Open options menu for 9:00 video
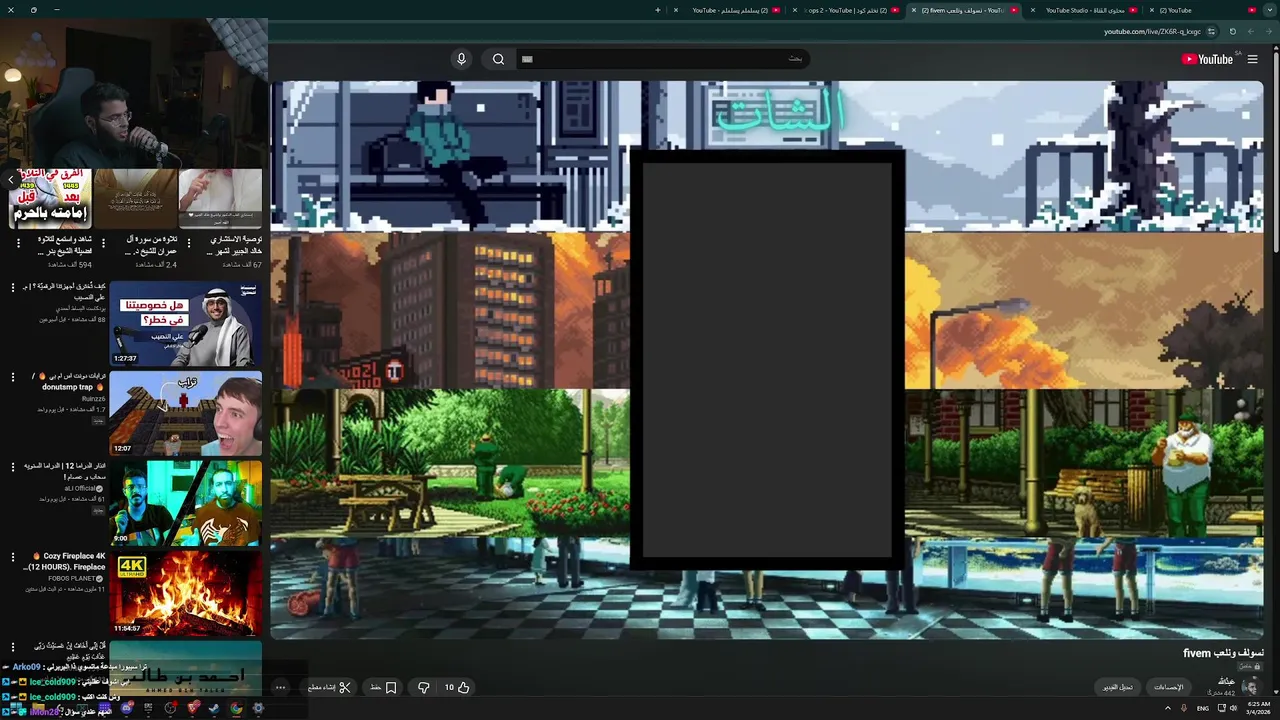 point(13,467)
